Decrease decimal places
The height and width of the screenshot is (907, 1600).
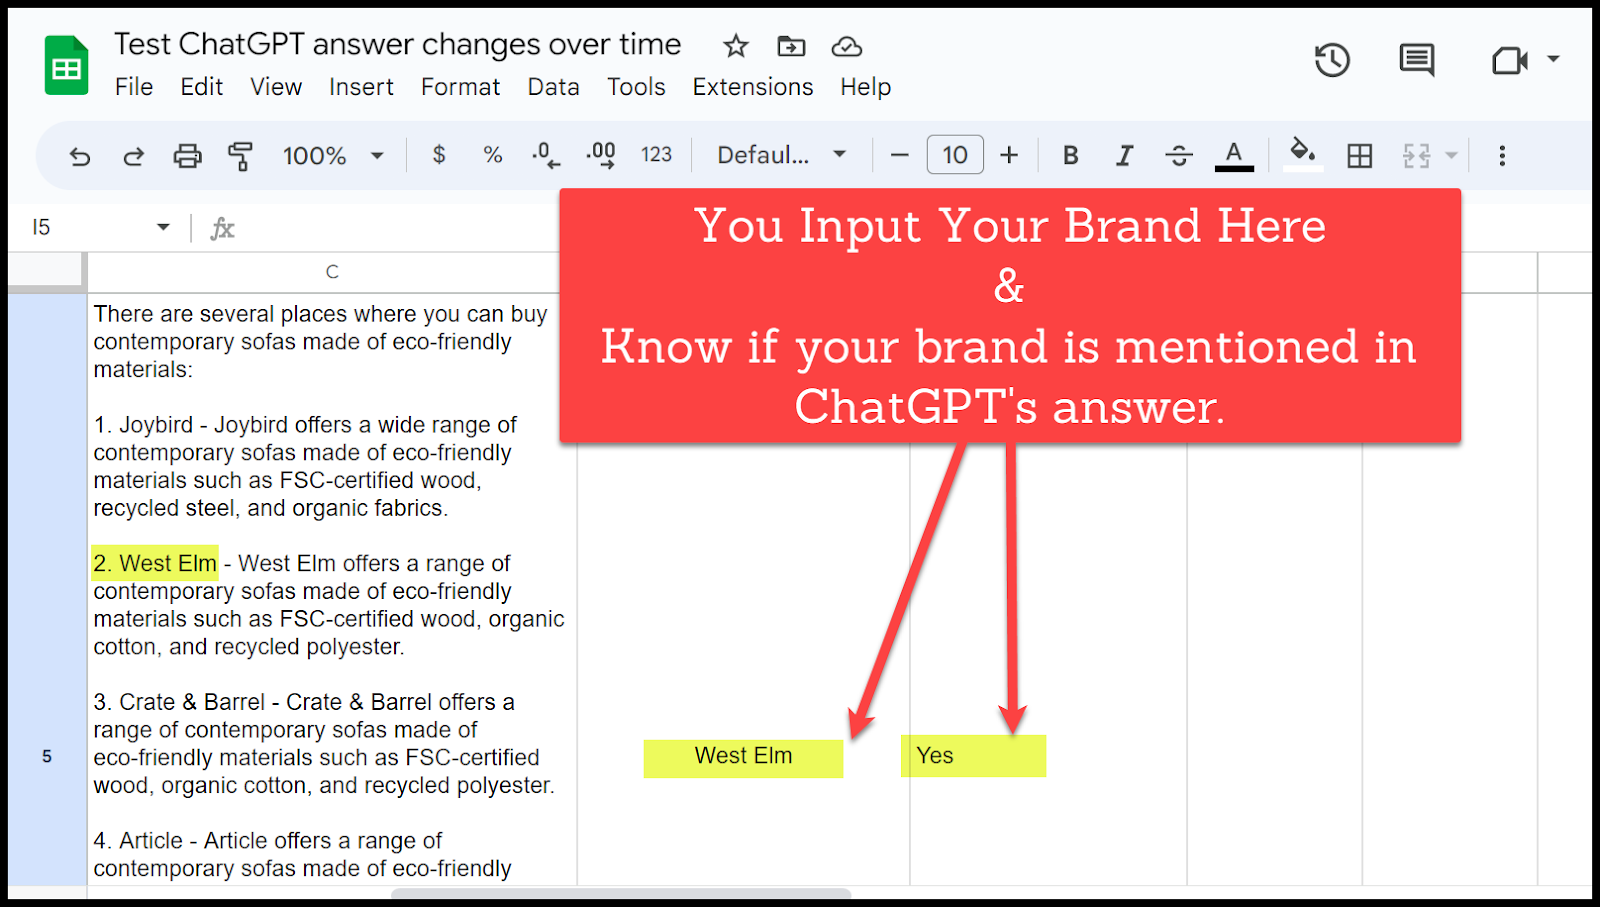pyautogui.click(x=545, y=155)
